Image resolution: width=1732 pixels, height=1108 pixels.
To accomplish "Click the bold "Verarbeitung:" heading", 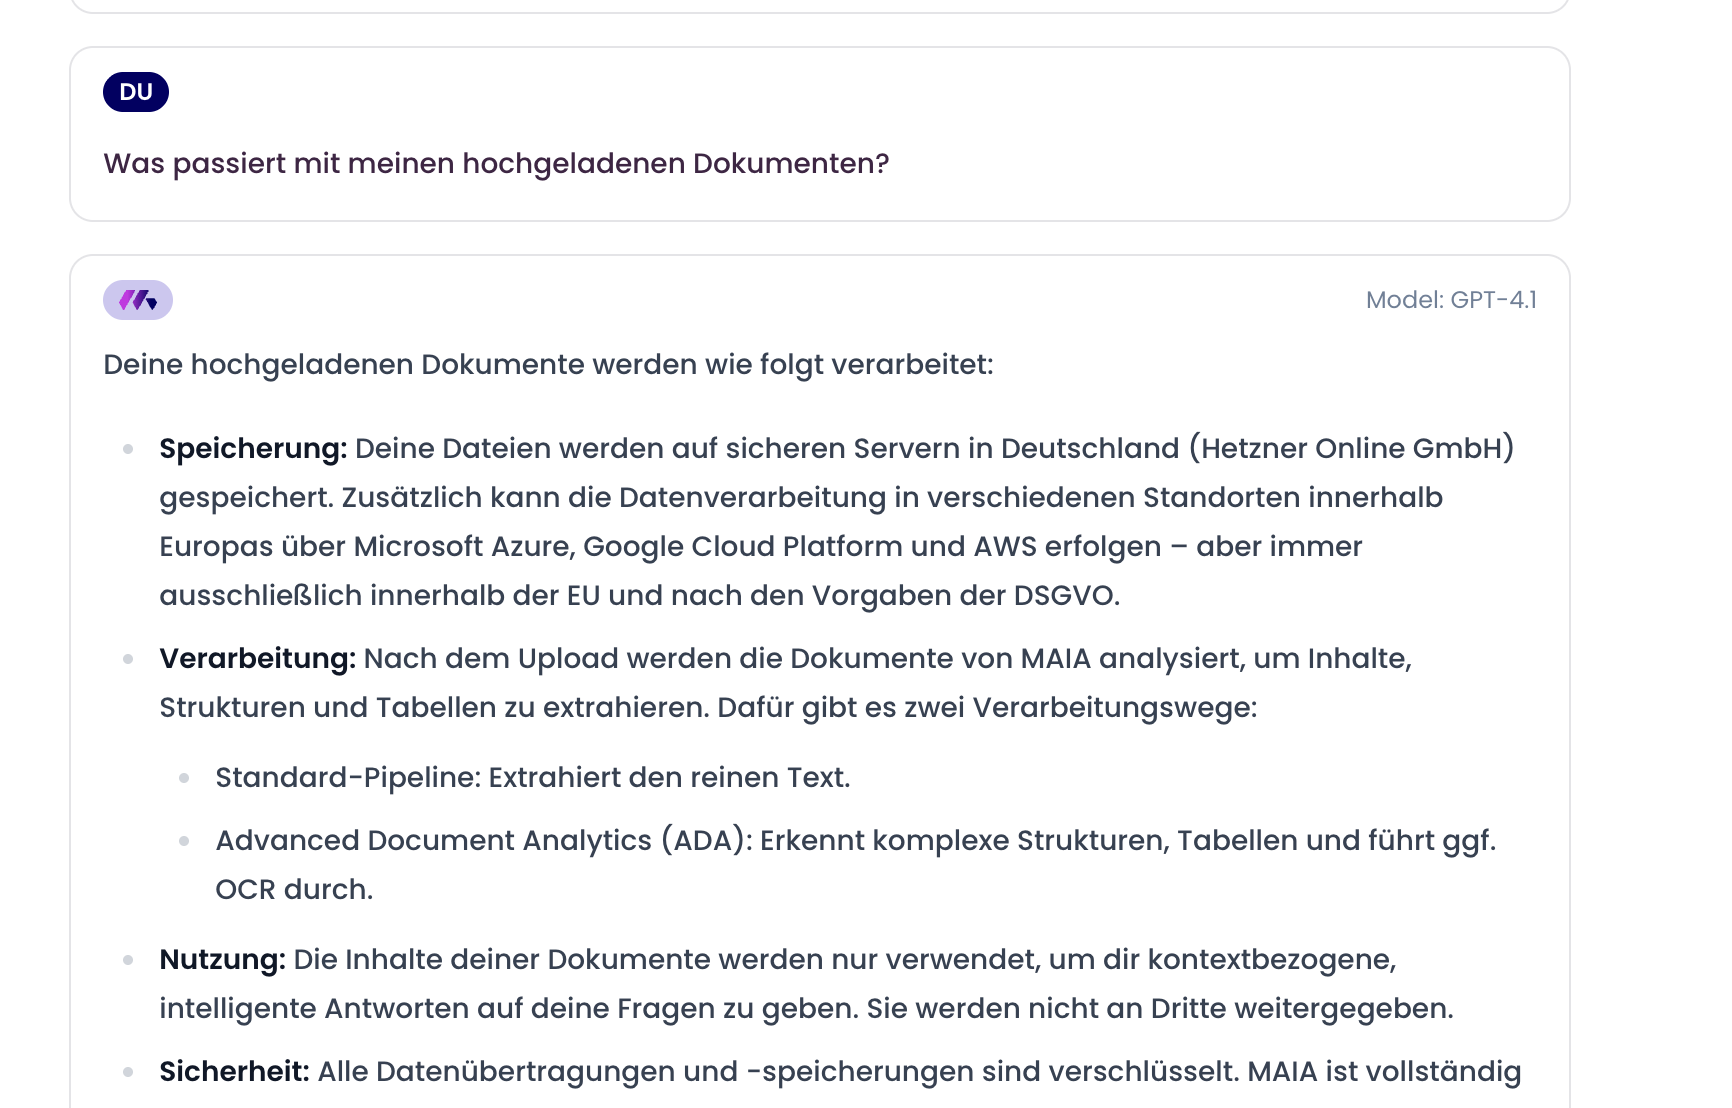I will coord(257,659).
